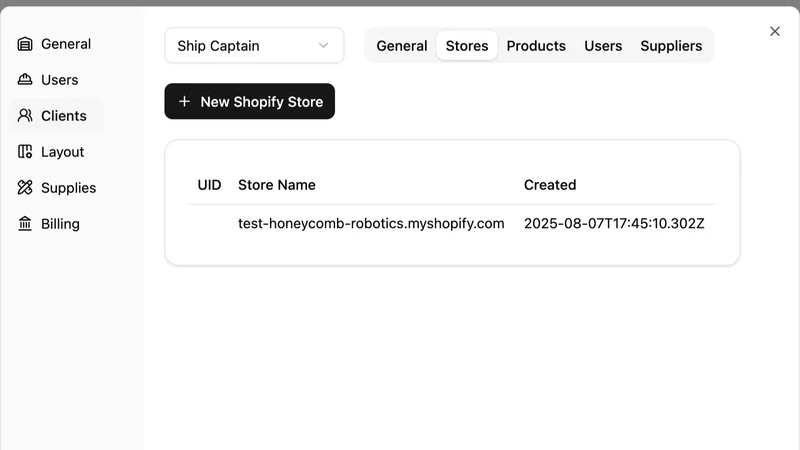This screenshot has width=800, height=450.
Task: Click the UID column header
Action: [x=209, y=185]
